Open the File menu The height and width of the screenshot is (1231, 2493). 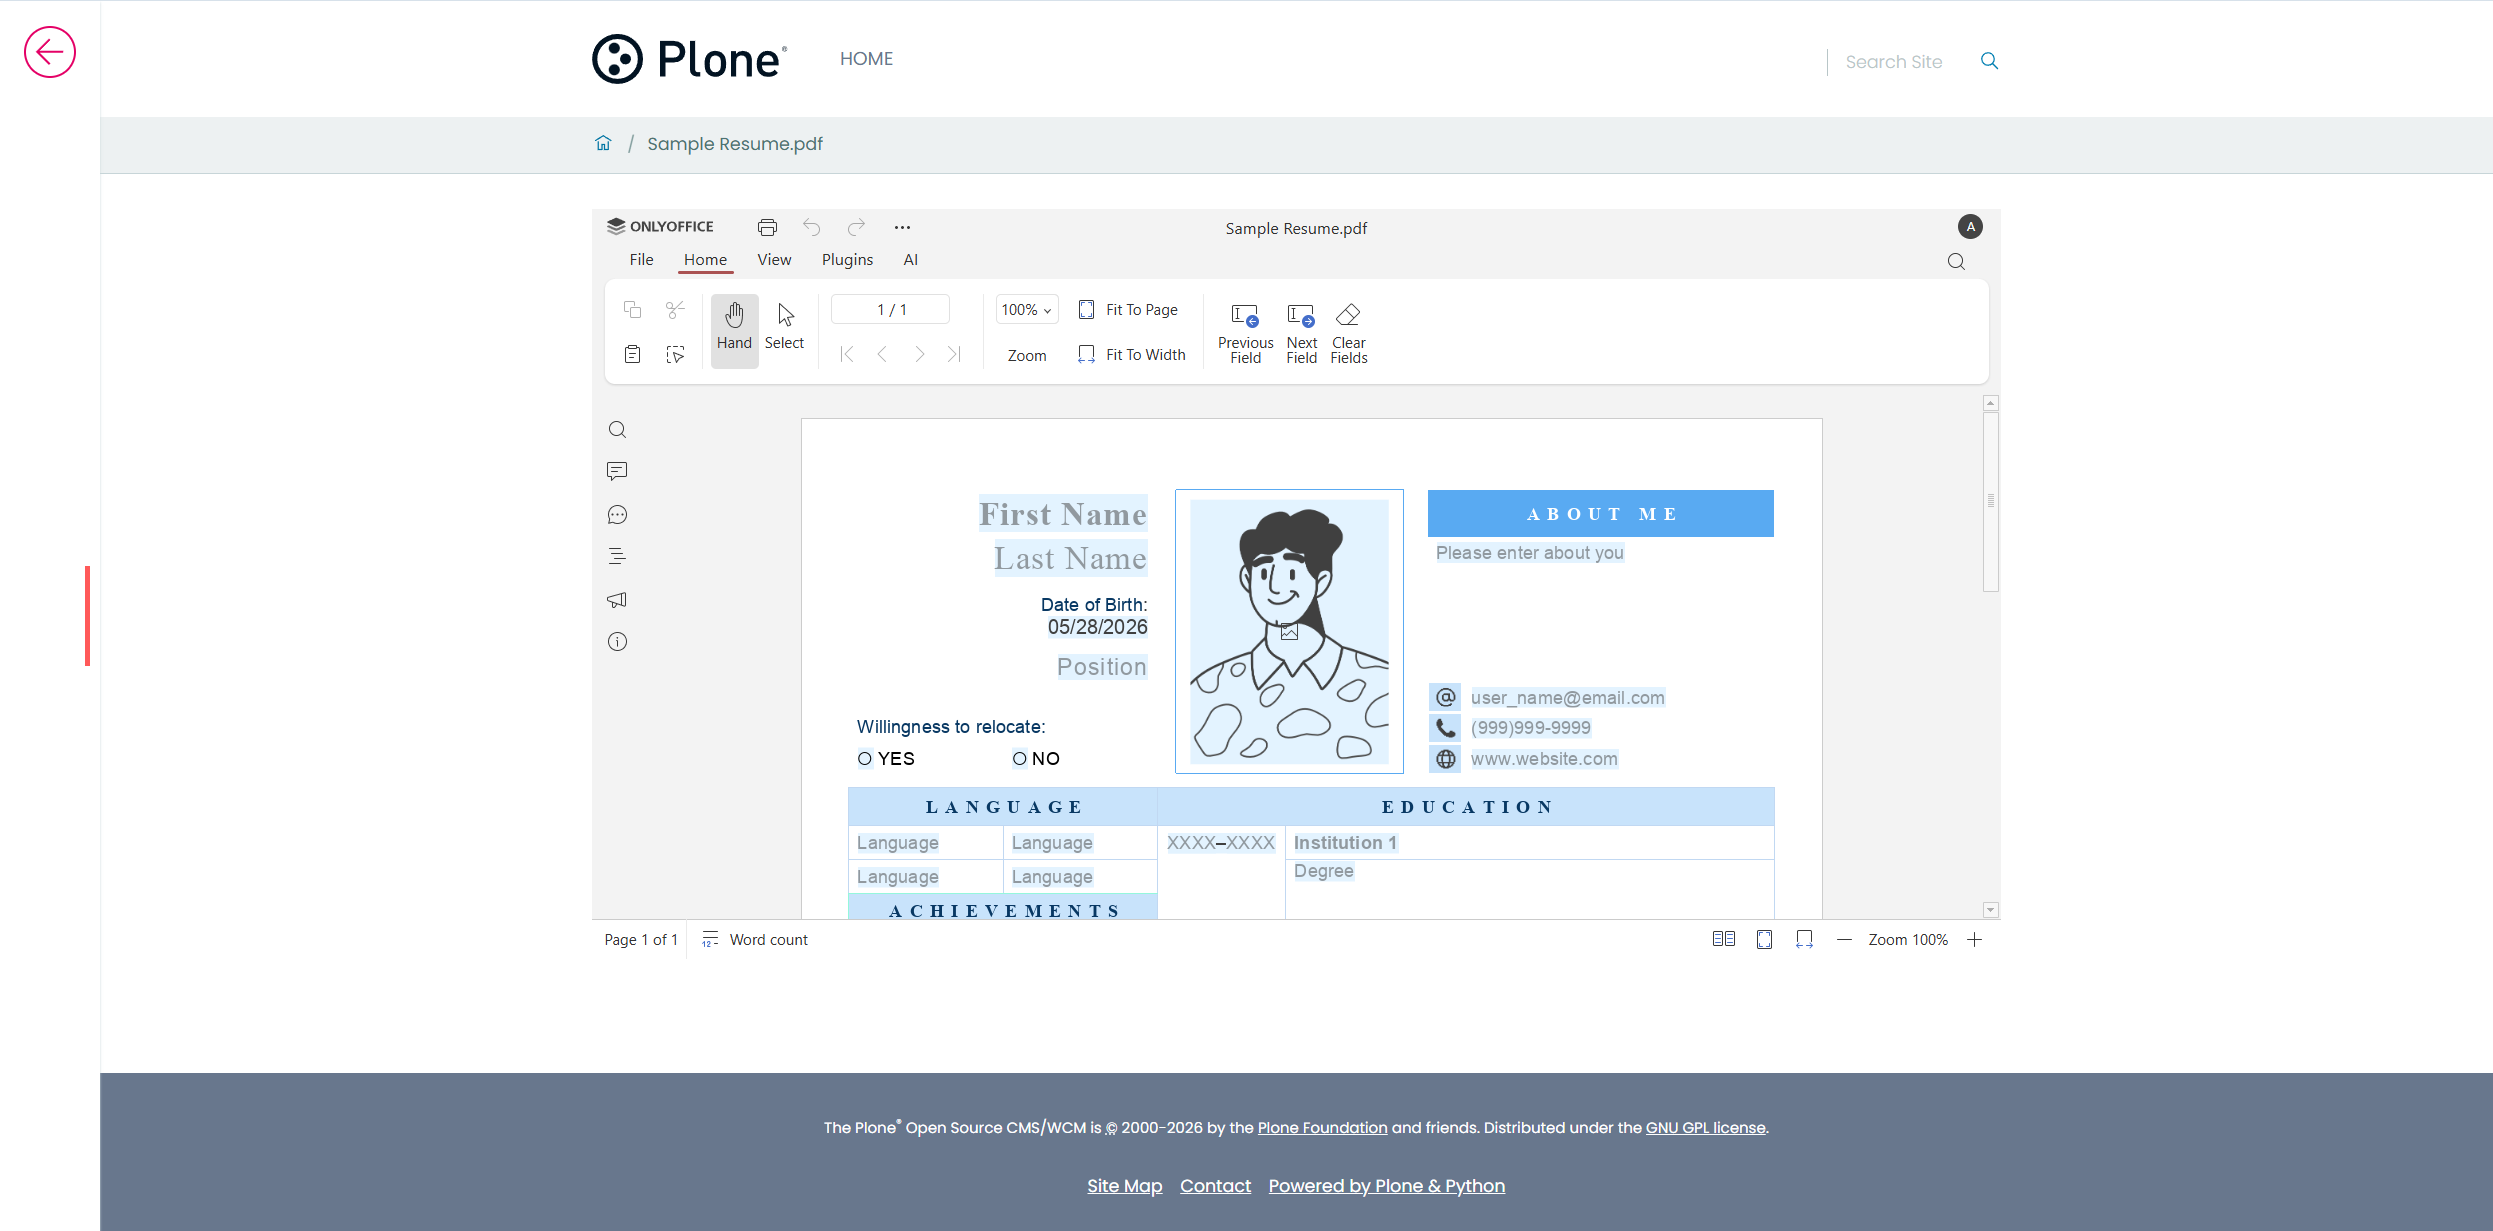pos(641,260)
